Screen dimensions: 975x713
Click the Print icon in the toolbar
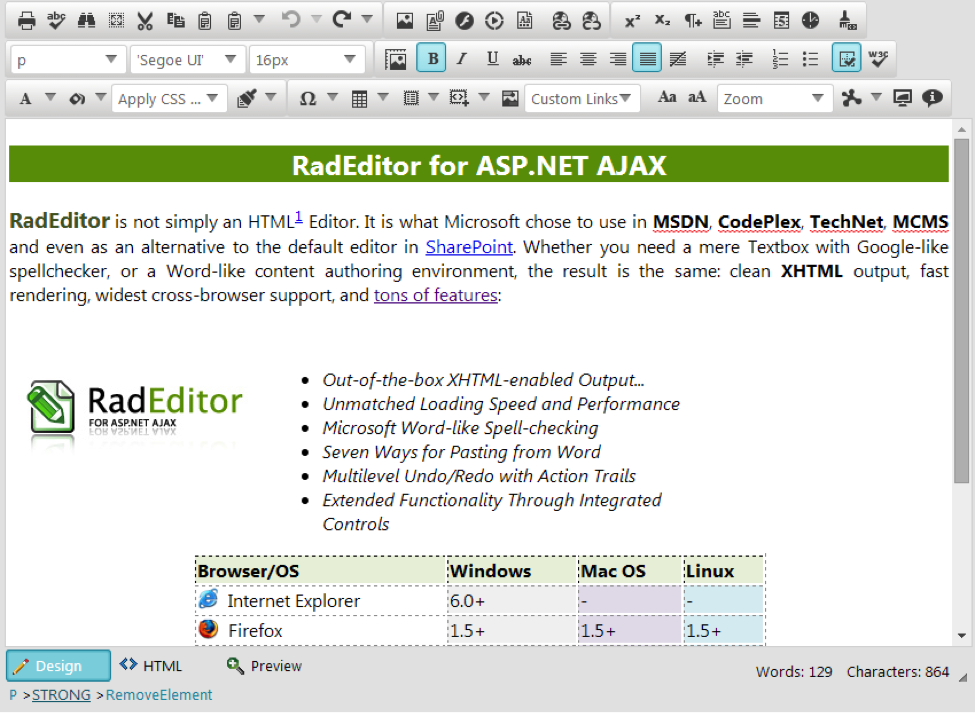(x=27, y=21)
